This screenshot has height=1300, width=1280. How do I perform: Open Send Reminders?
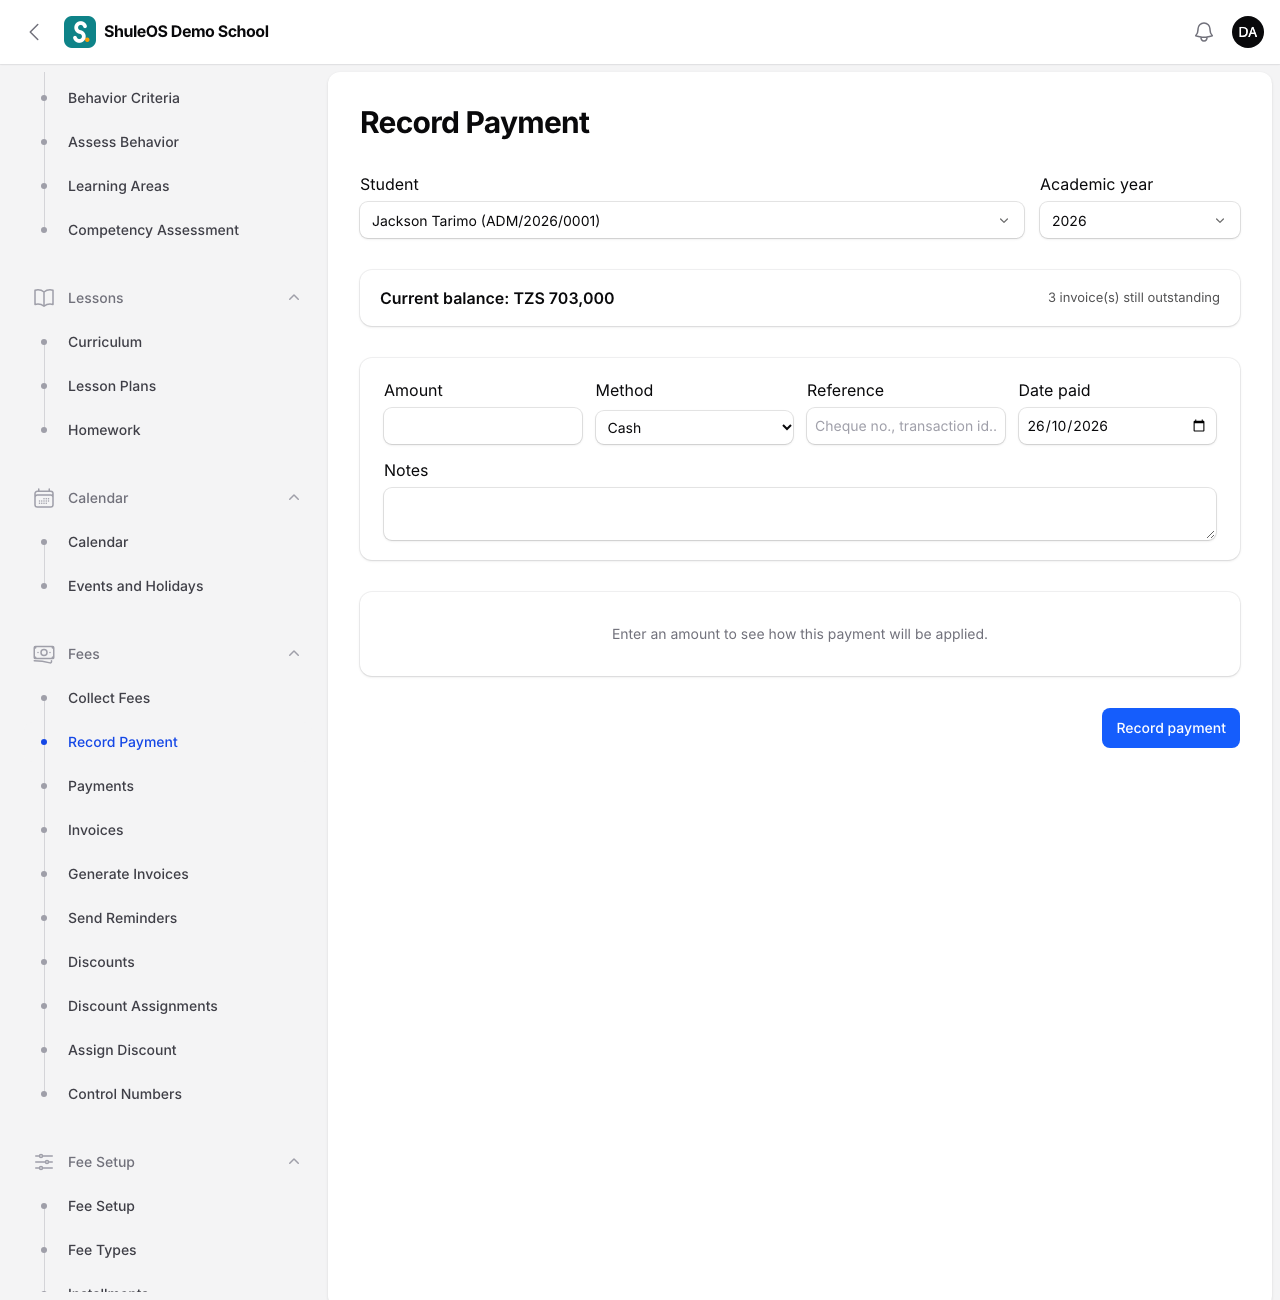click(x=122, y=918)
